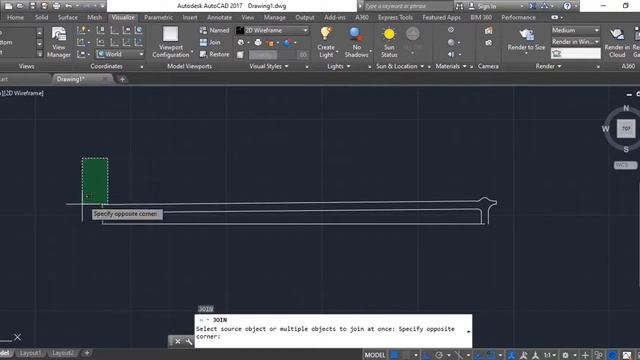Screen dimensions: 640x360
Task: Customize the command line with the wrench icon
Action: point(189,341)
